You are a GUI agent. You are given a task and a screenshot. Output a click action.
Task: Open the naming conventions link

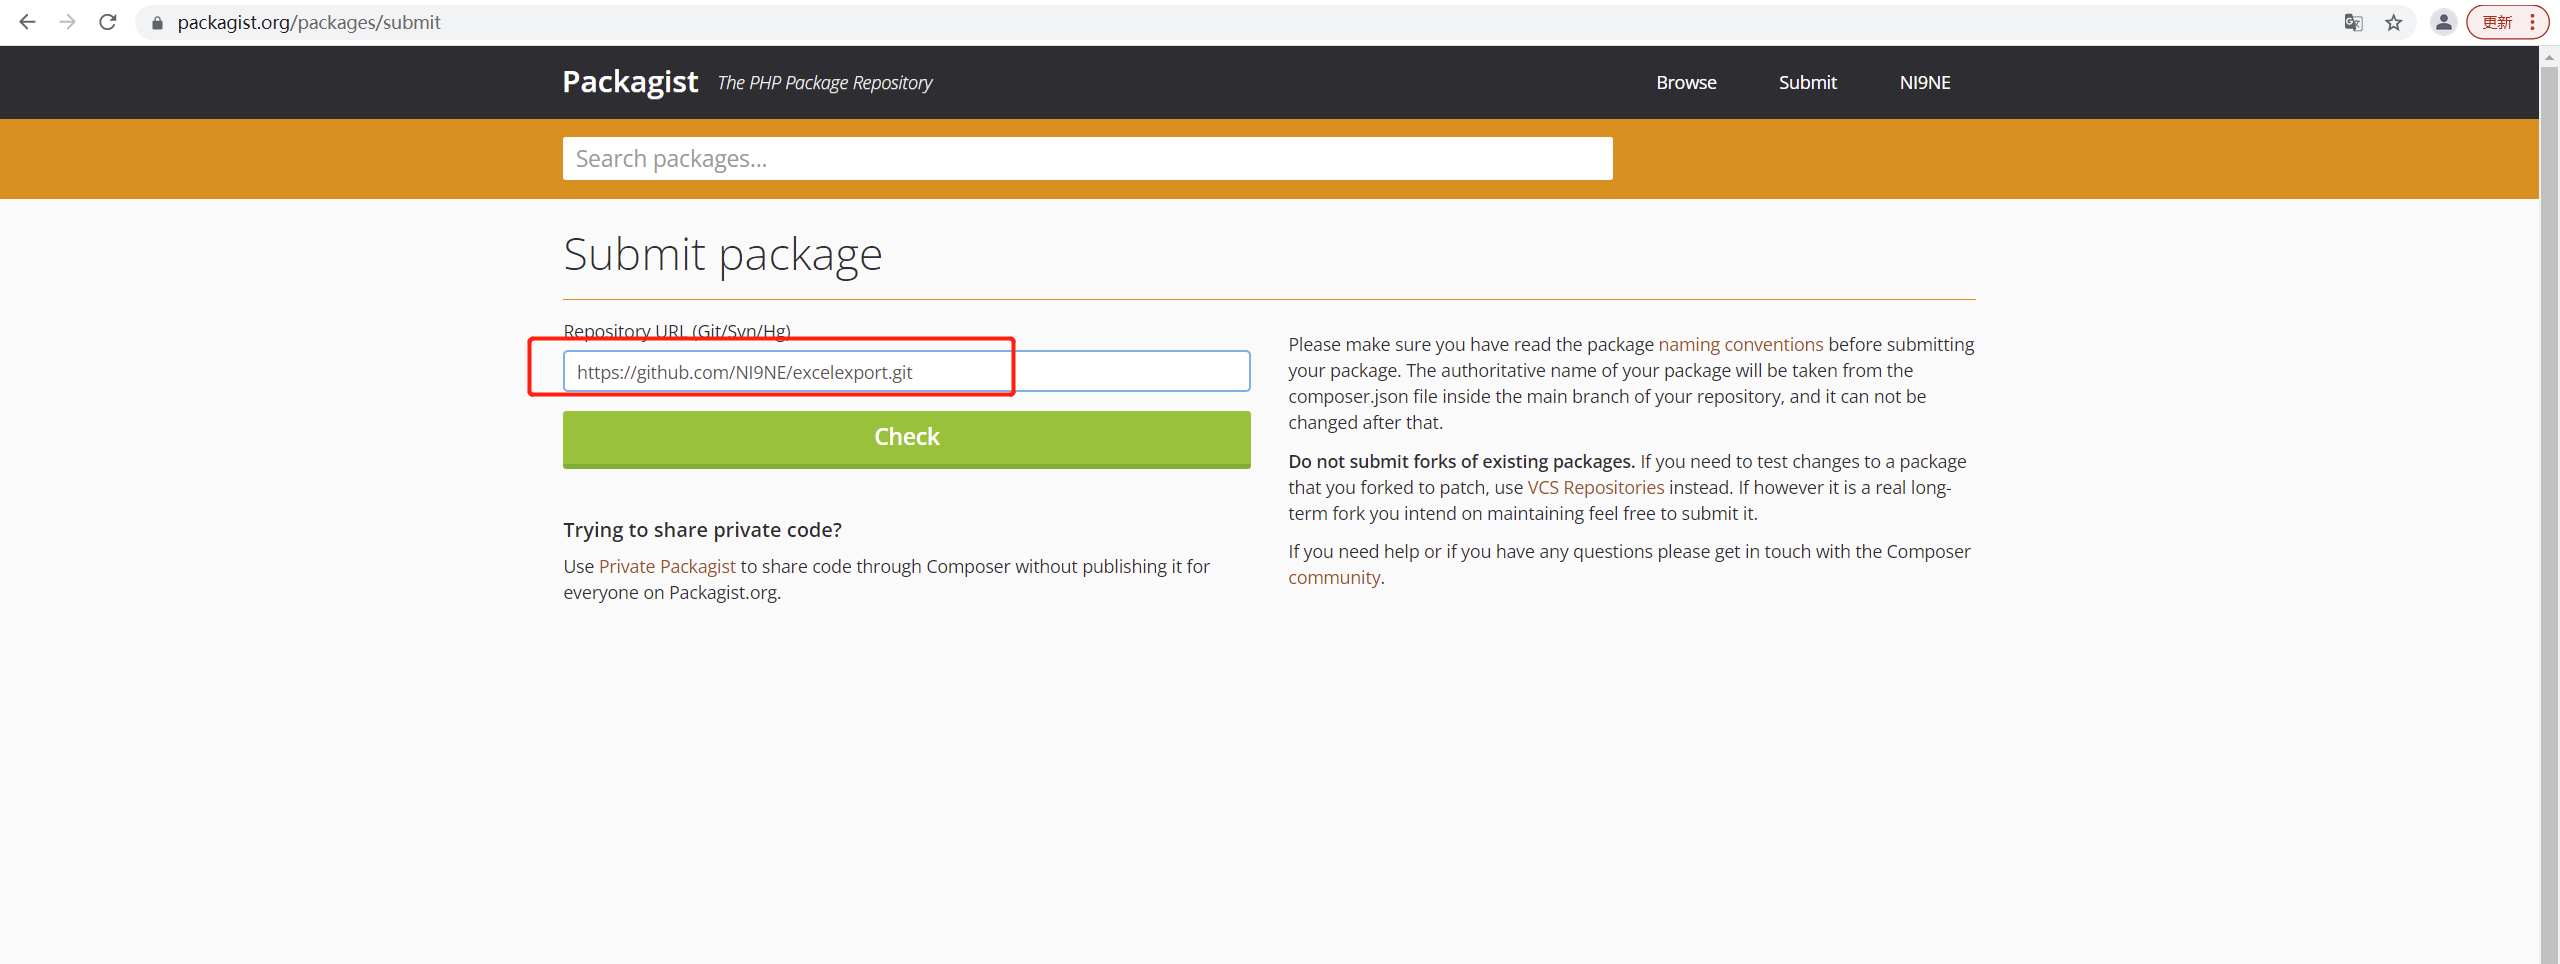click(1740, 345)
